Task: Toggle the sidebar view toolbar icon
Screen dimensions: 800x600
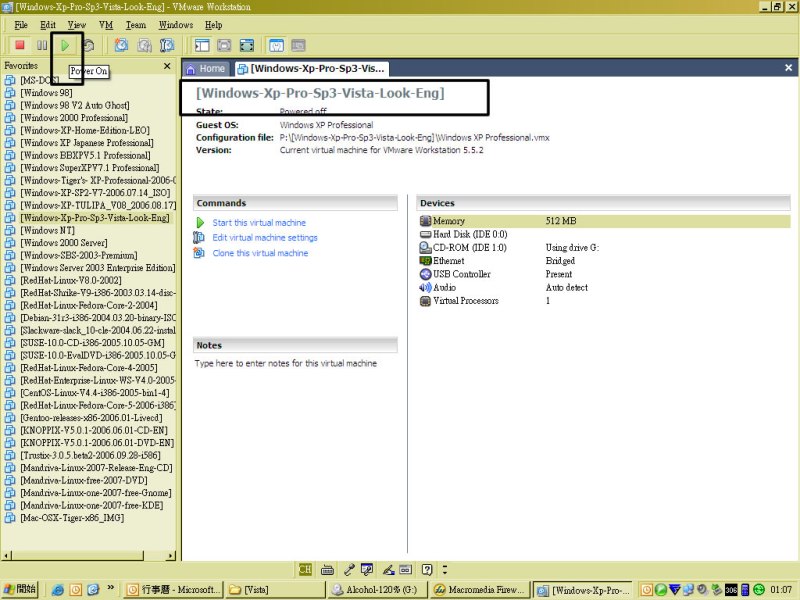Action: tap(202, 45)
